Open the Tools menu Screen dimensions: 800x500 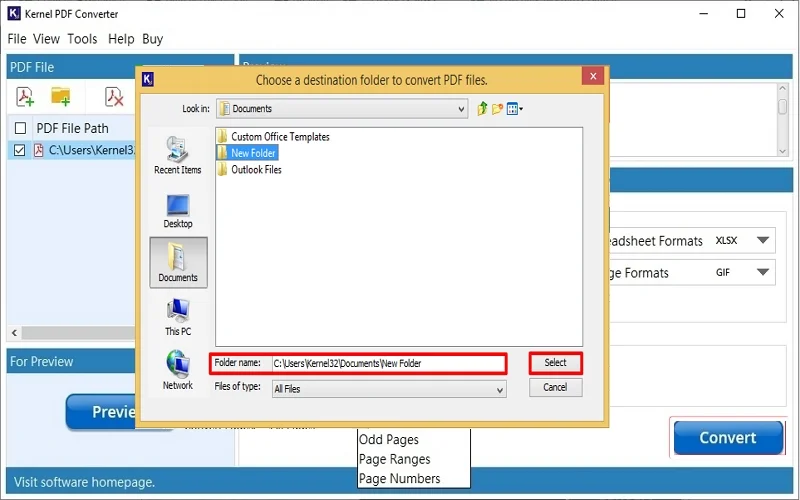[82, 39]
